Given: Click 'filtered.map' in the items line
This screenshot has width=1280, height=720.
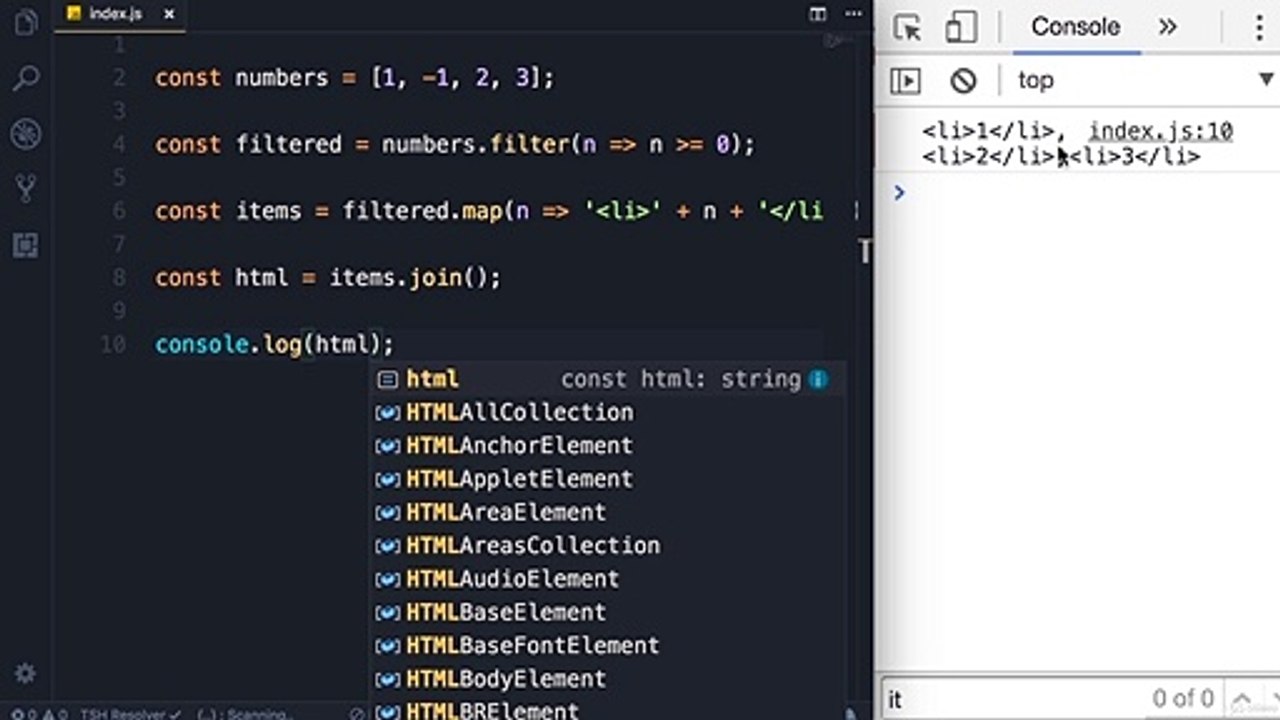Looking at the screenshot, I should (422, 211).
